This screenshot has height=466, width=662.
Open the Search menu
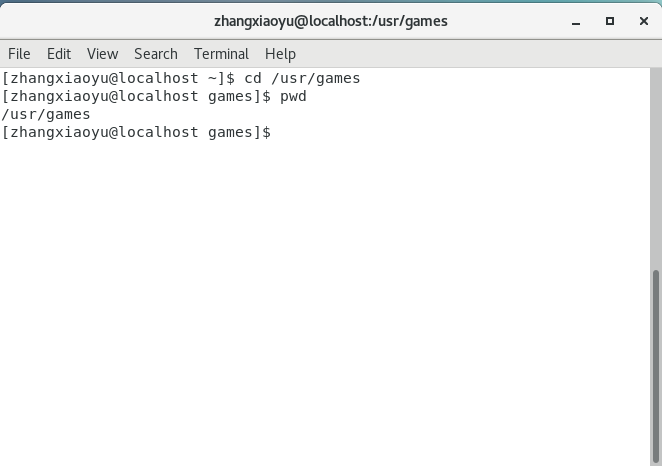pyautogui.click(x=155, y=54)
